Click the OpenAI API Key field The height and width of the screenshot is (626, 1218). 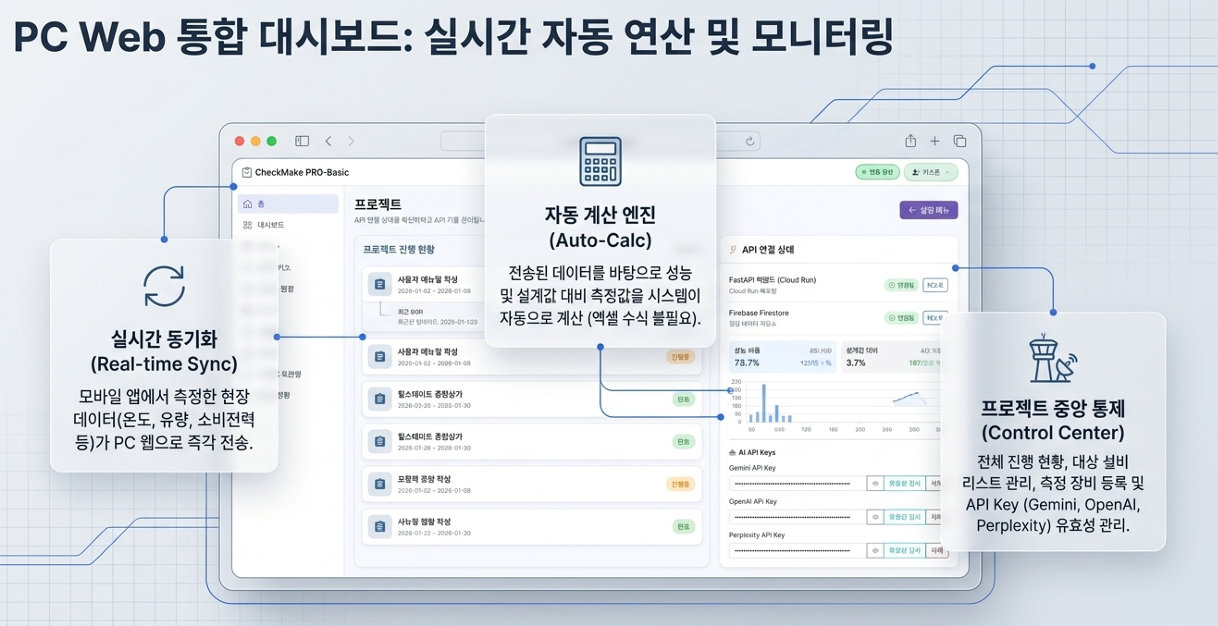[x=798, y=517]
